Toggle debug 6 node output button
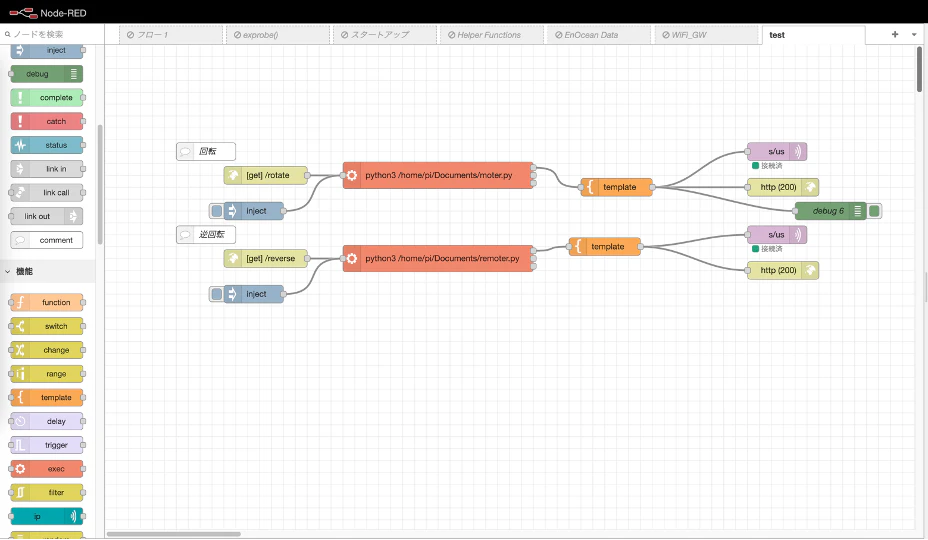The height and width of the screenshot is (540, 928). click(x=874, y=211)
